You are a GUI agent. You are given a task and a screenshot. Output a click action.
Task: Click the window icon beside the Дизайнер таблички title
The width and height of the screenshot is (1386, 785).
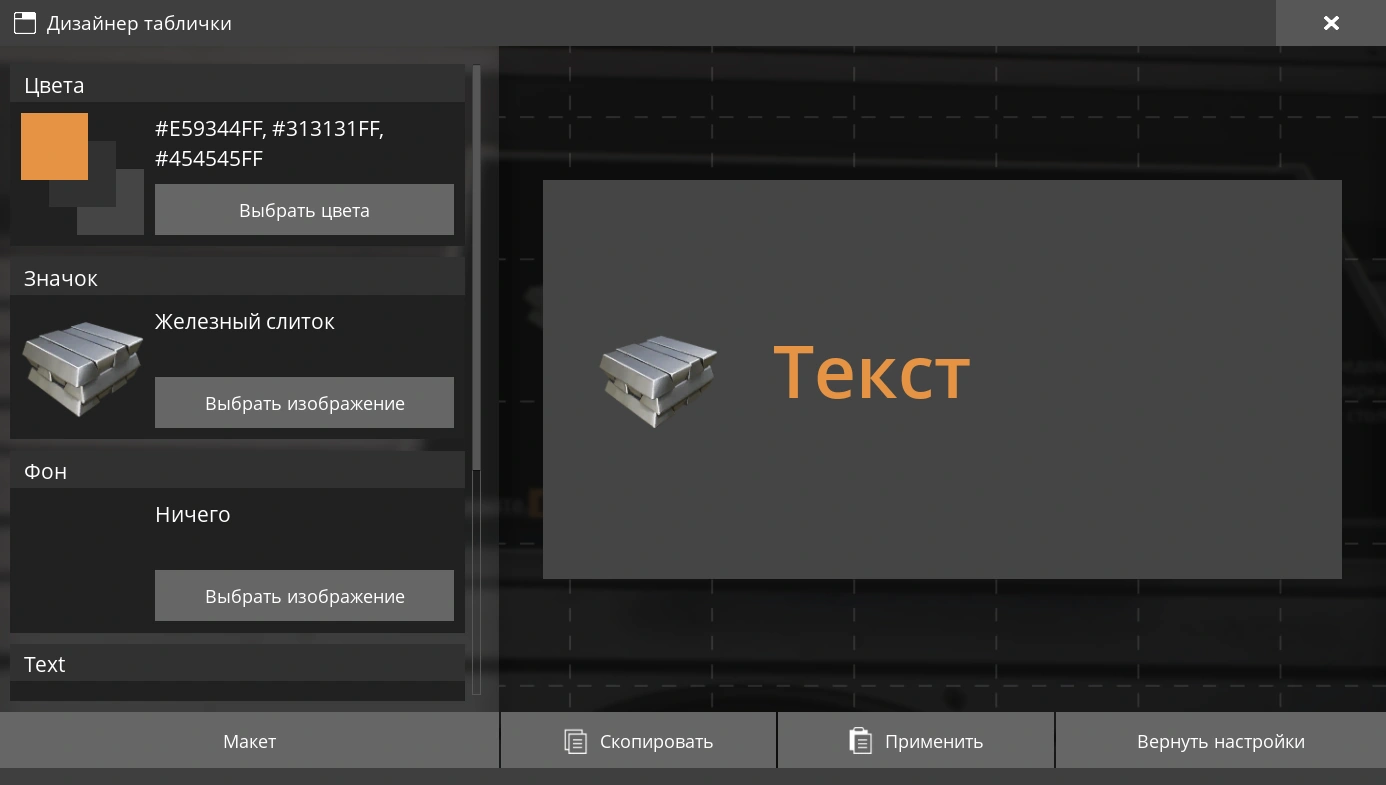tap(24, 23)
